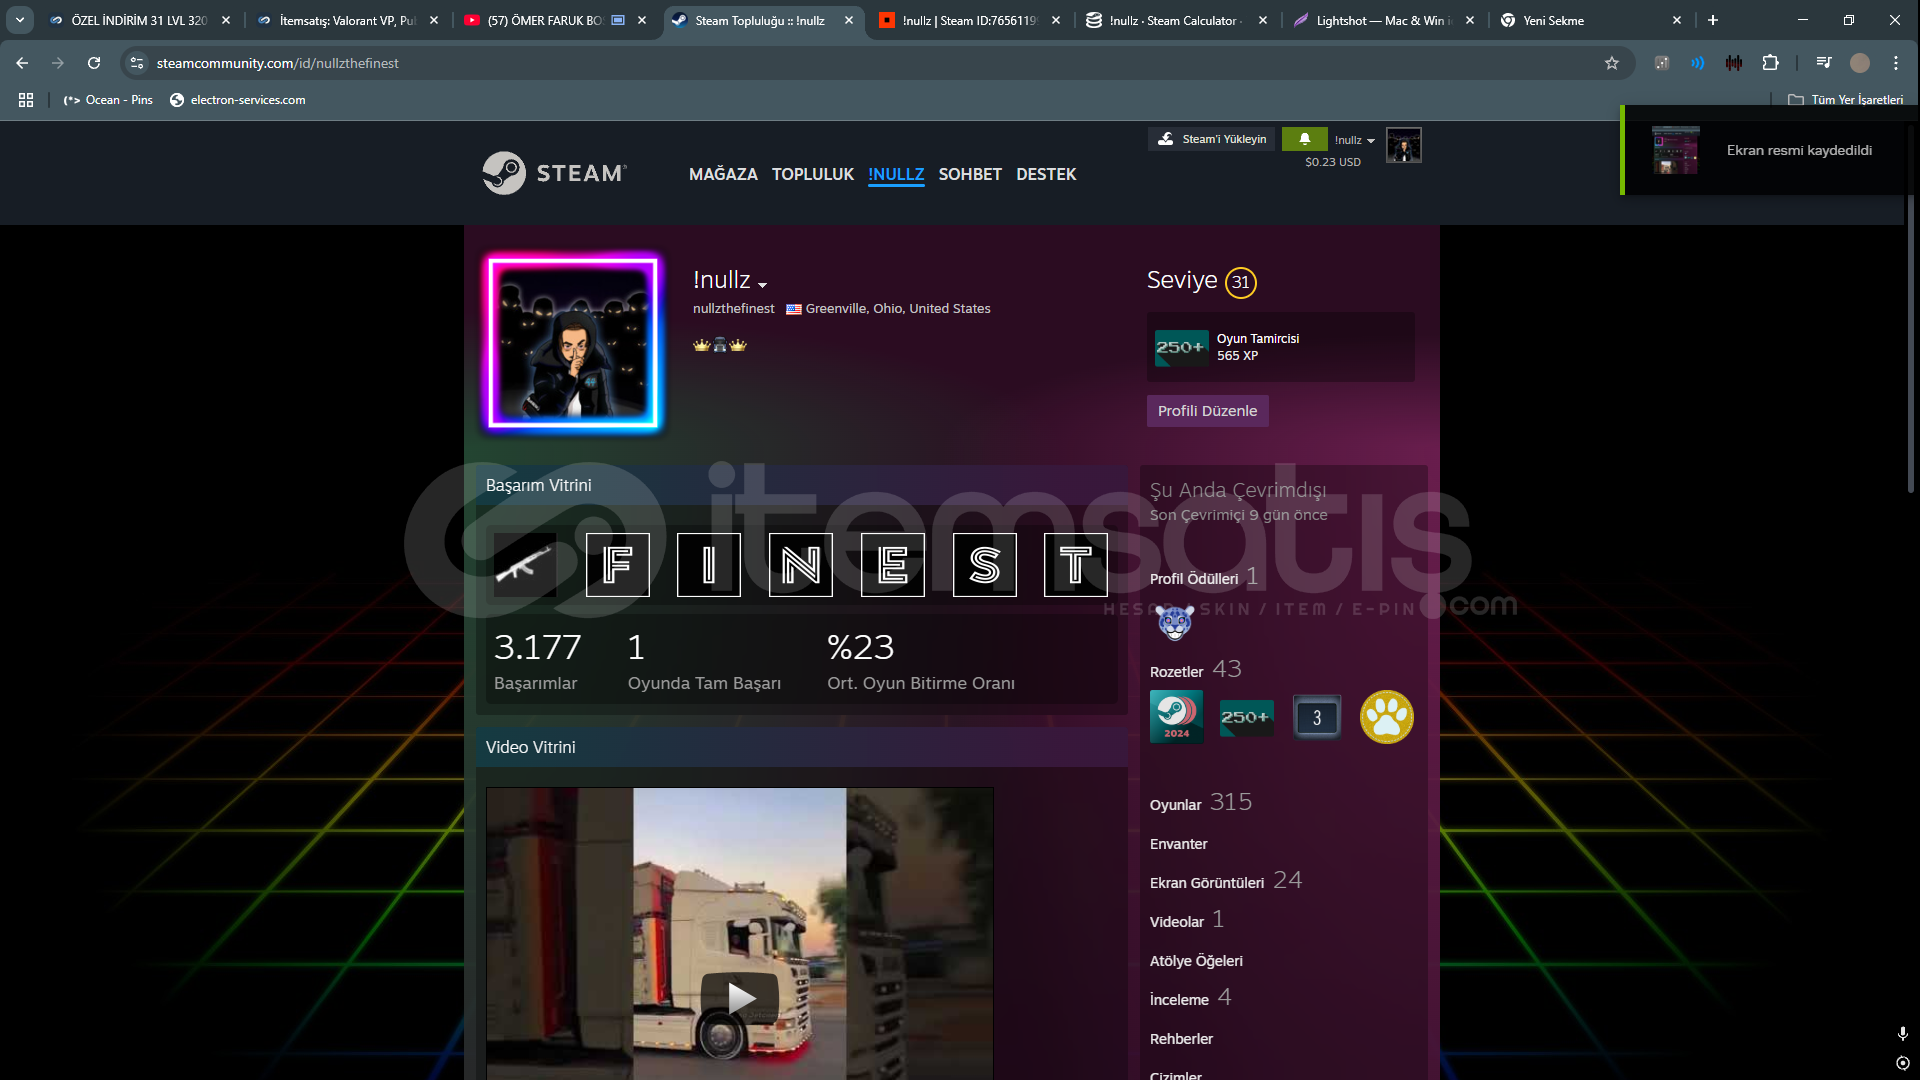The image size is (1920, 1080).
Task: Click the Steam logo
Action: tap(555, 173)
